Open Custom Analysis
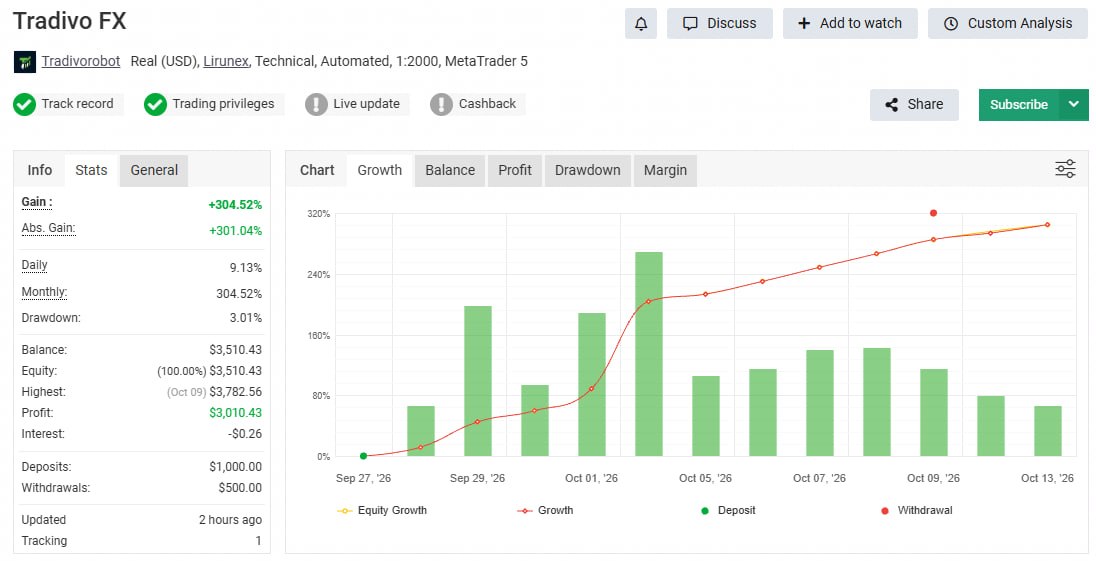This screenshot has height=561, width=1096. point(1007,24)
